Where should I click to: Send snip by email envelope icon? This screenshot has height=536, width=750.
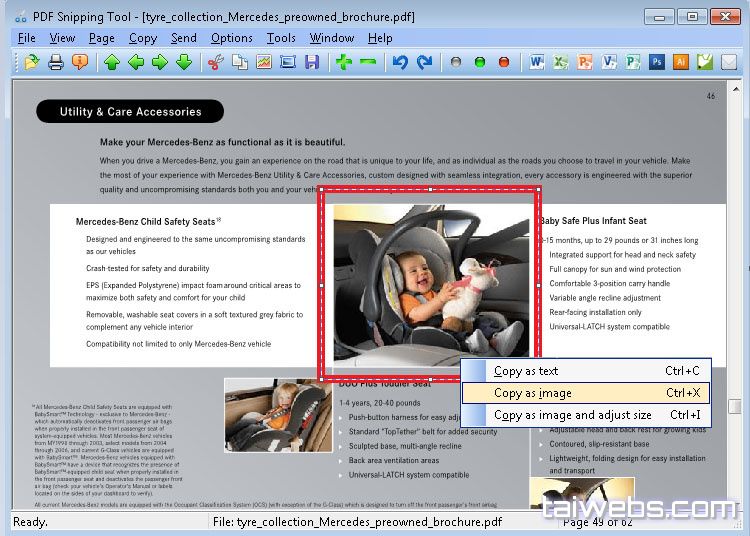click(x=728, y=62)
